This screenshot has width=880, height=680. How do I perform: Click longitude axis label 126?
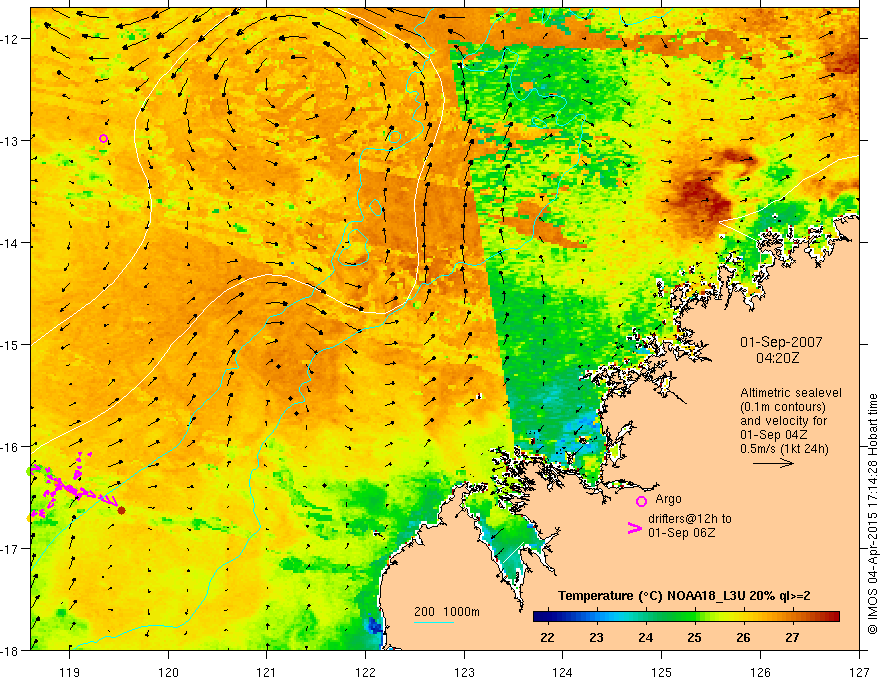click(760, 672)
